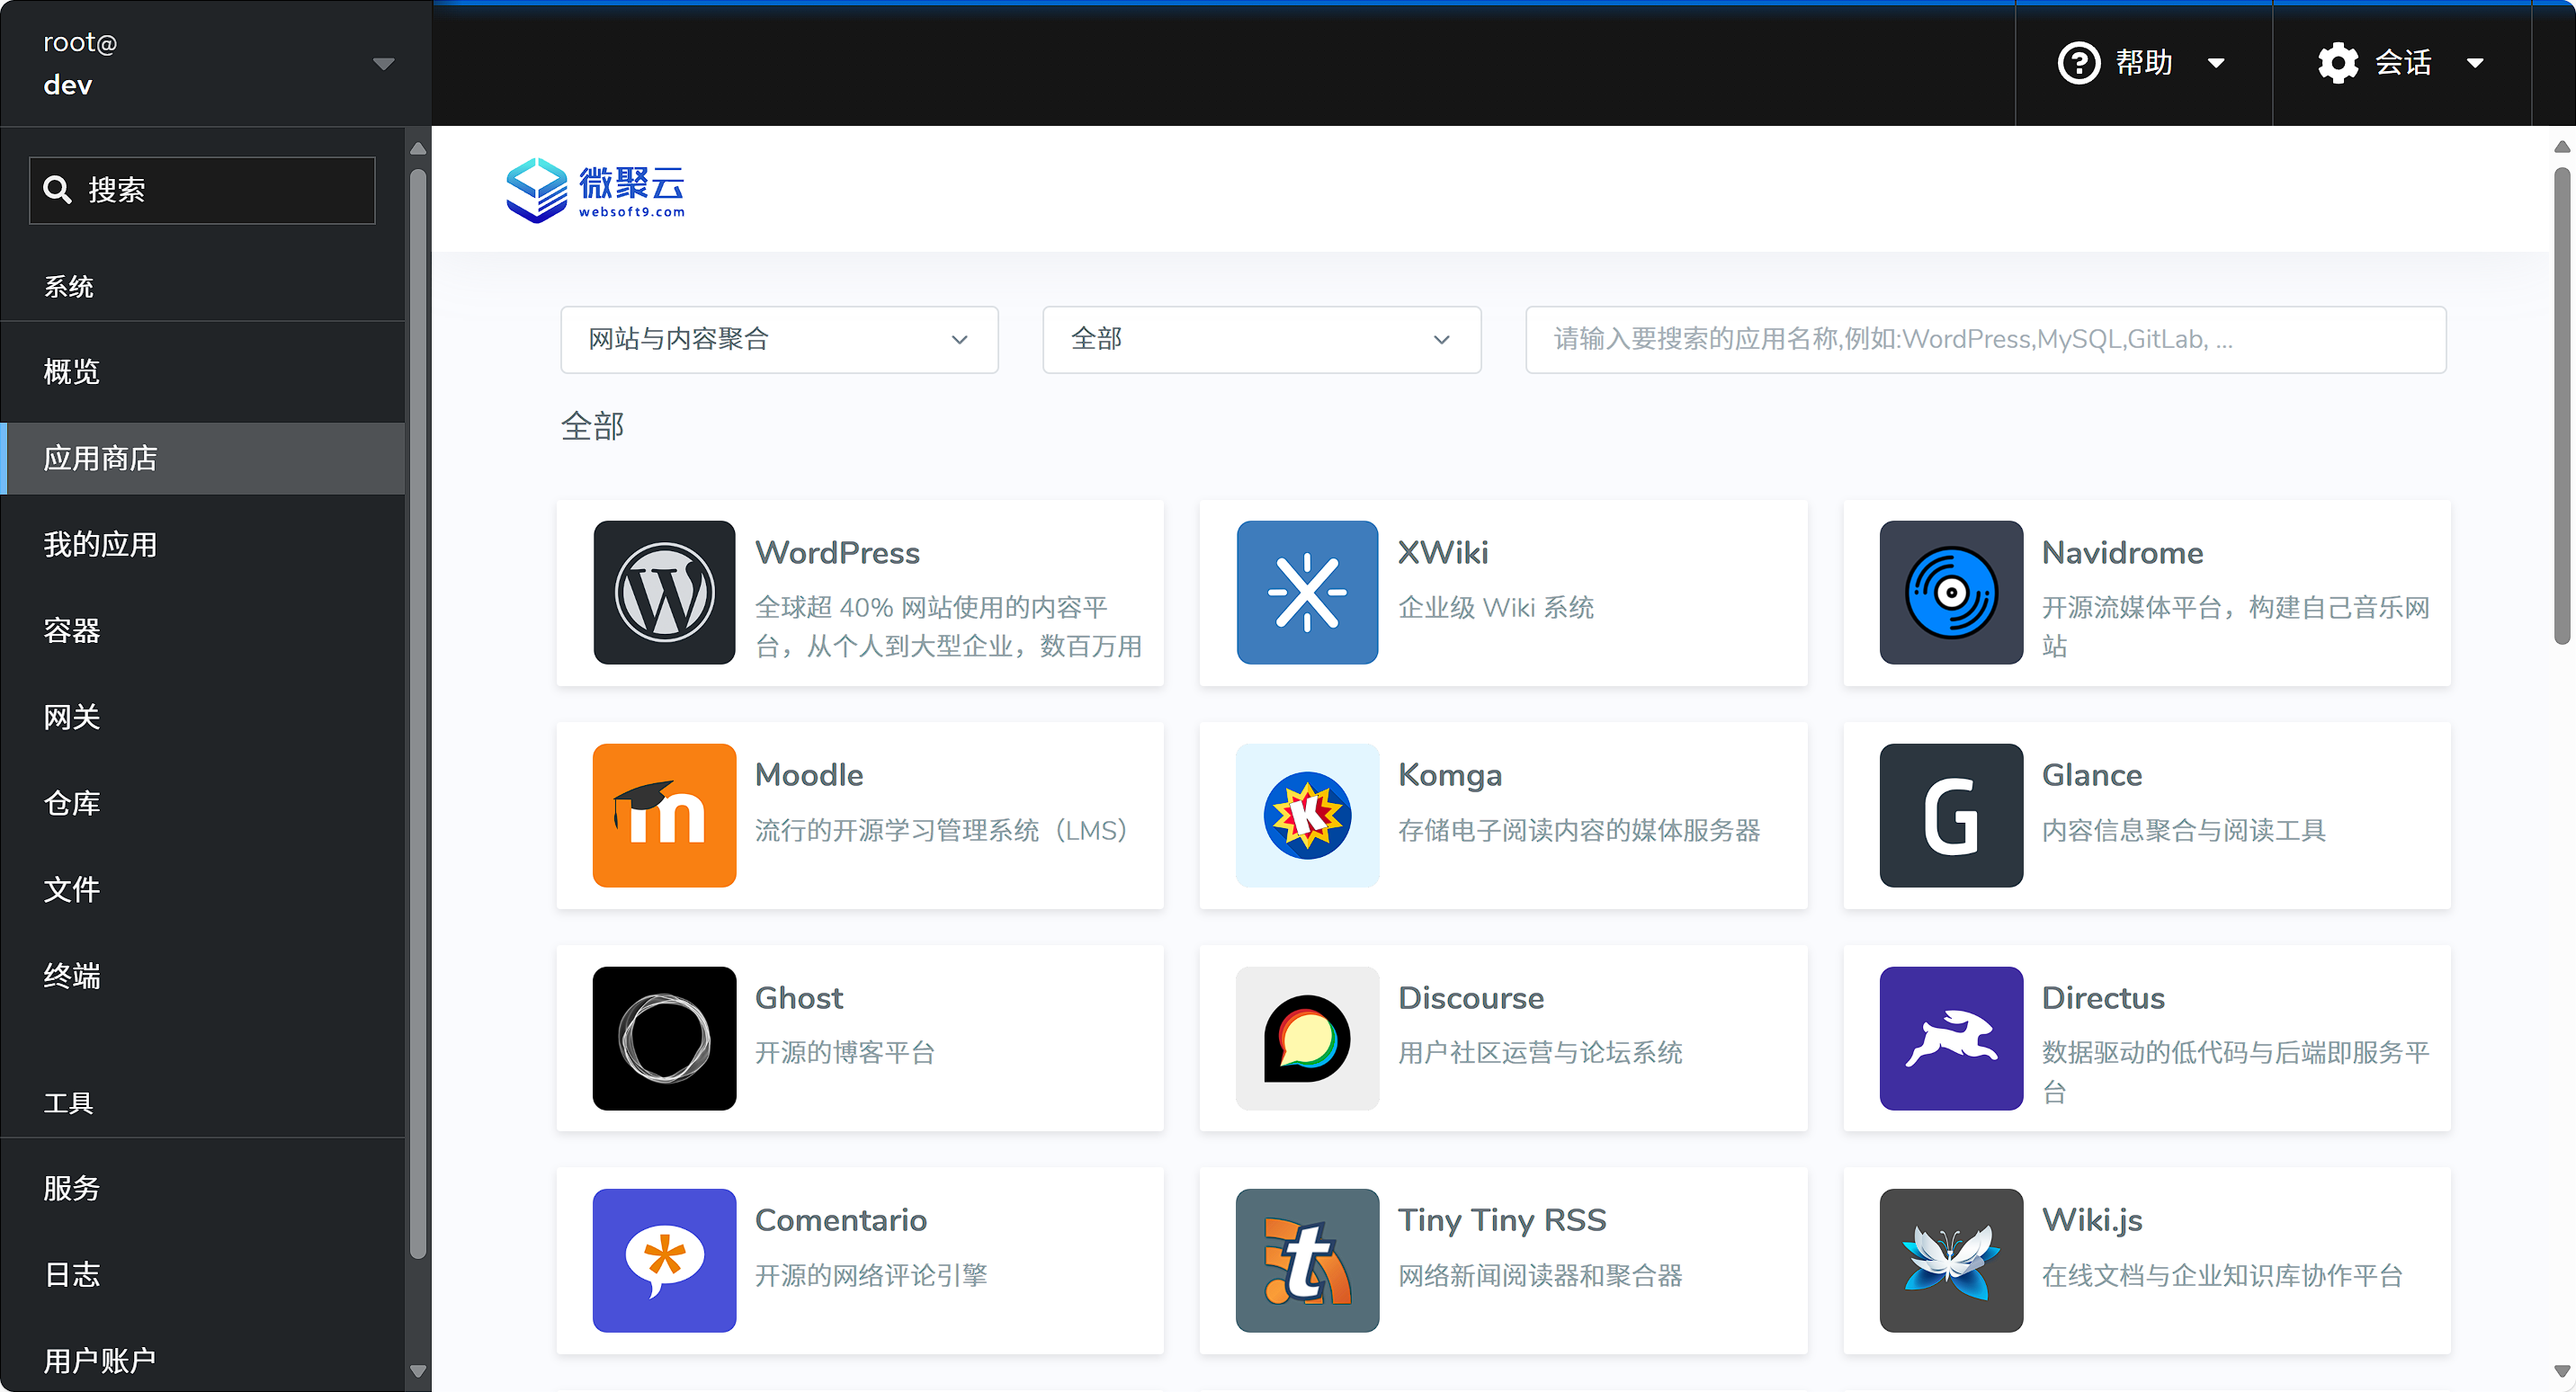Click the Comentario asterisk icon
The image size is (2576, 1392).
point(663,1260)
